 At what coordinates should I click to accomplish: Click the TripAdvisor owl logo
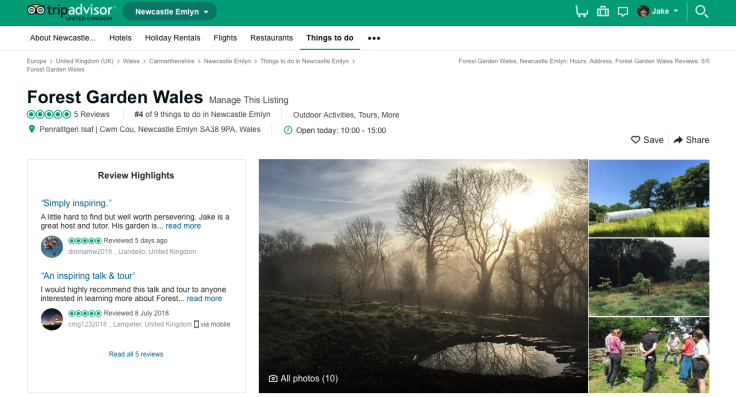[36, 10]
